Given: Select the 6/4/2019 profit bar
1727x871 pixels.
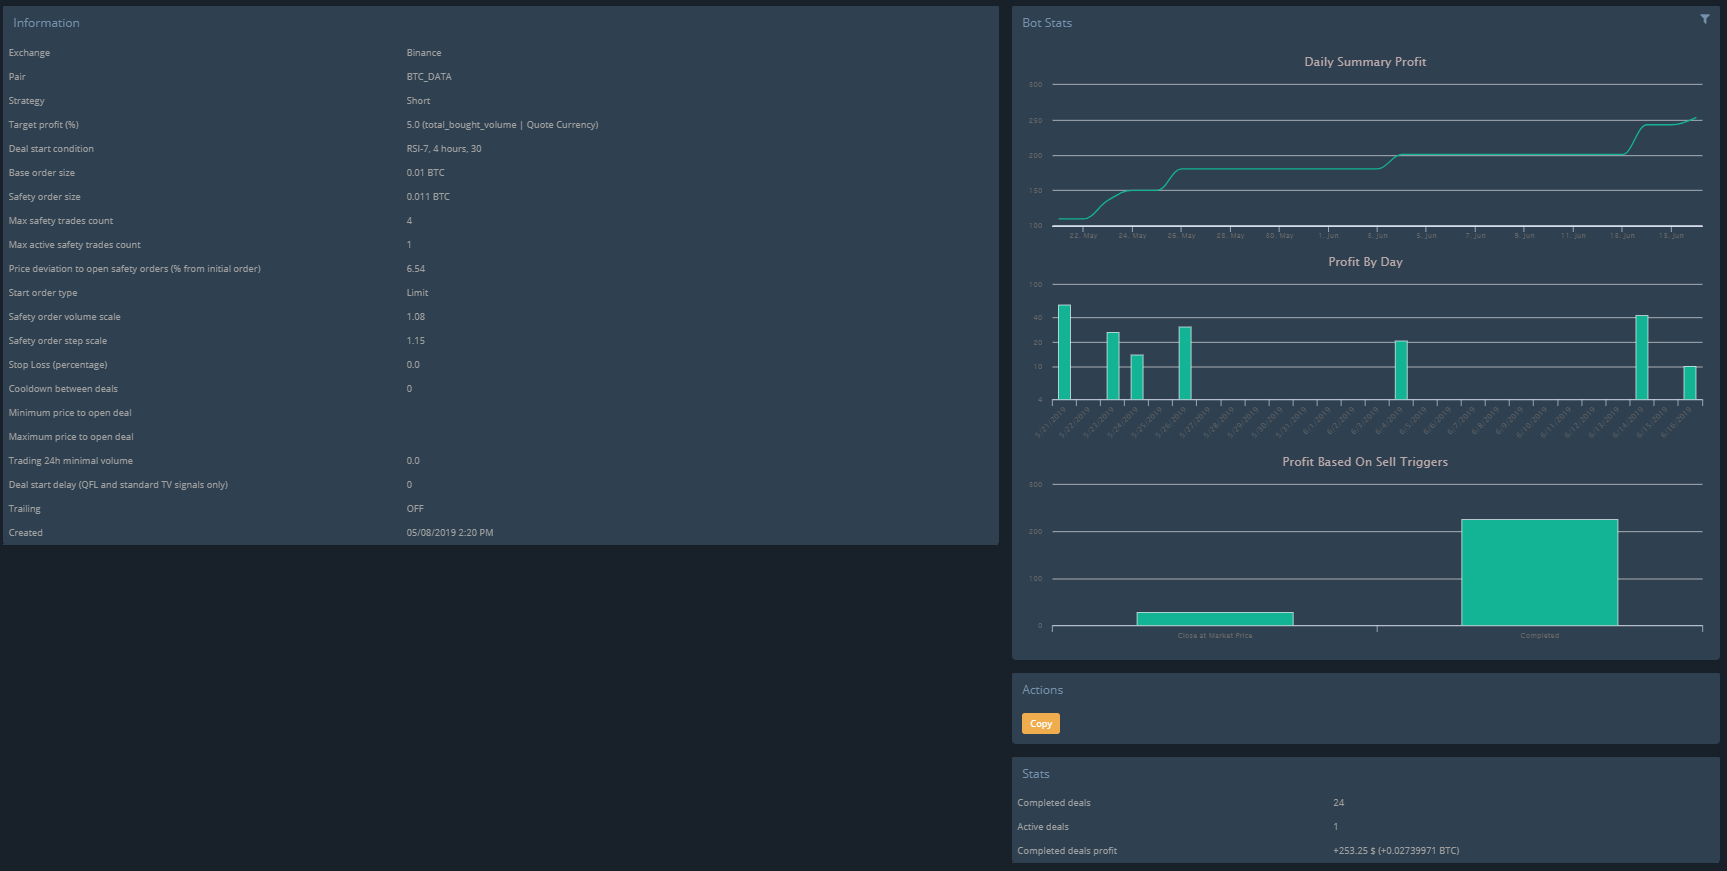Looking at the screenshot, I should (1401, 370).
